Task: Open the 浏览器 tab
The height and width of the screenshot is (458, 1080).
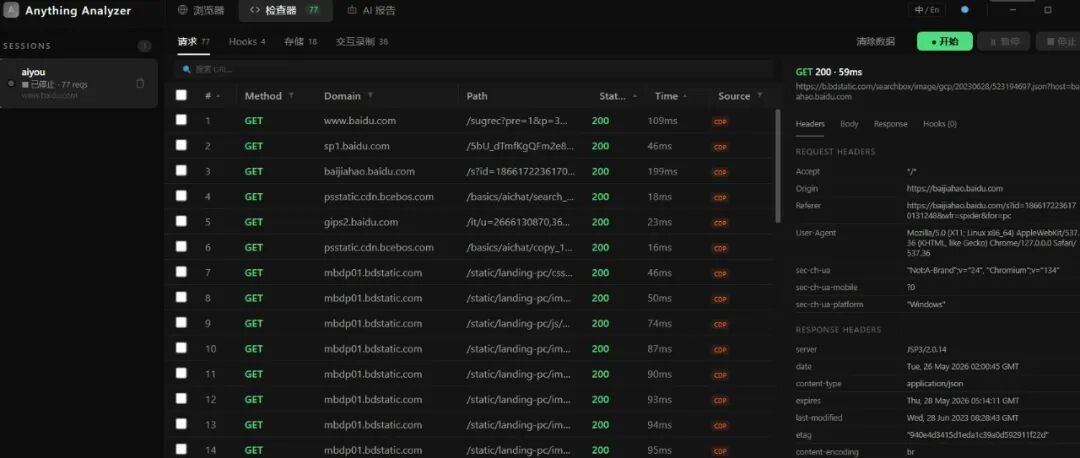Action: coord(200,10)
